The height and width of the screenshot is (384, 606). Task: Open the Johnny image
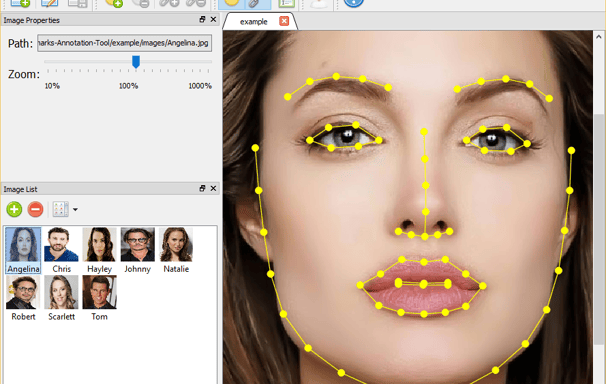click(138, 250)
